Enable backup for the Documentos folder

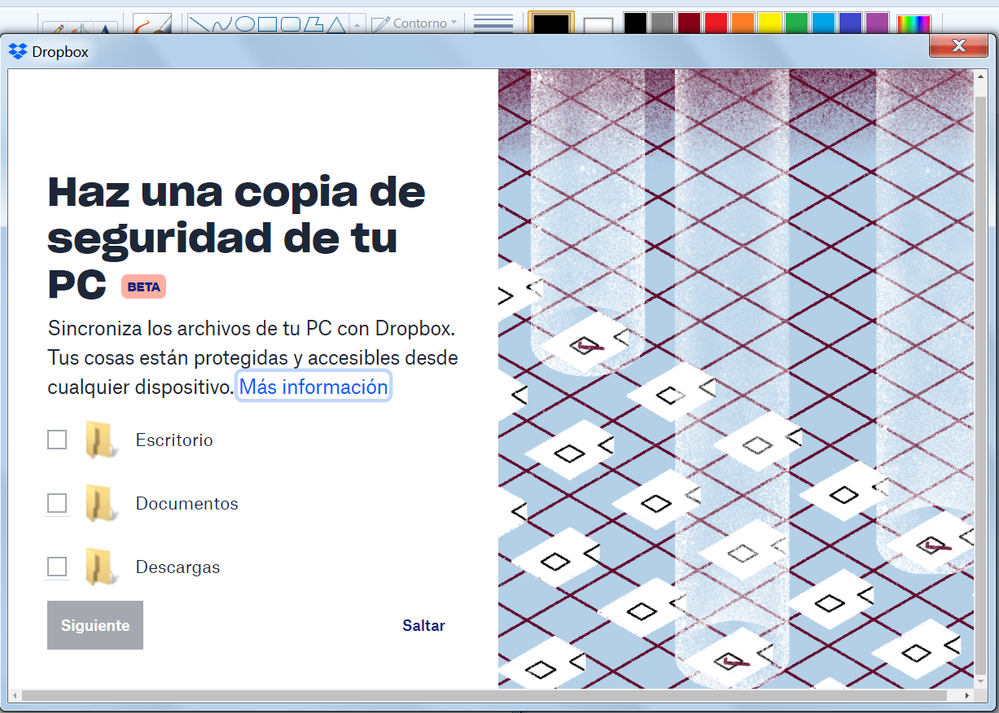[x=57, y=503]
